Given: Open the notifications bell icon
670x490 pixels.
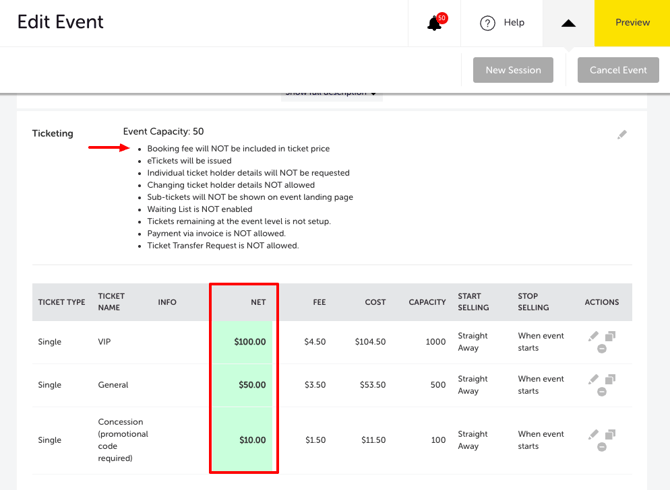Looking at the screenshot, I should pyautogui.click(x=435, y=23).
